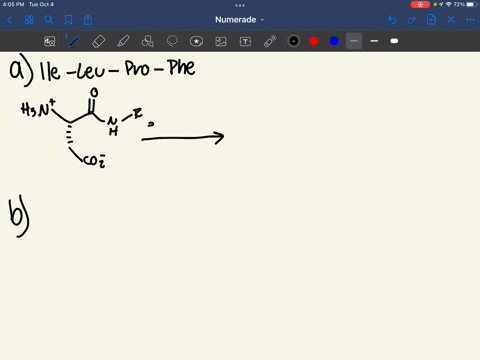Screen dimensions: 480x360
Task: Choose the red pen color
Action: (314, 41)
